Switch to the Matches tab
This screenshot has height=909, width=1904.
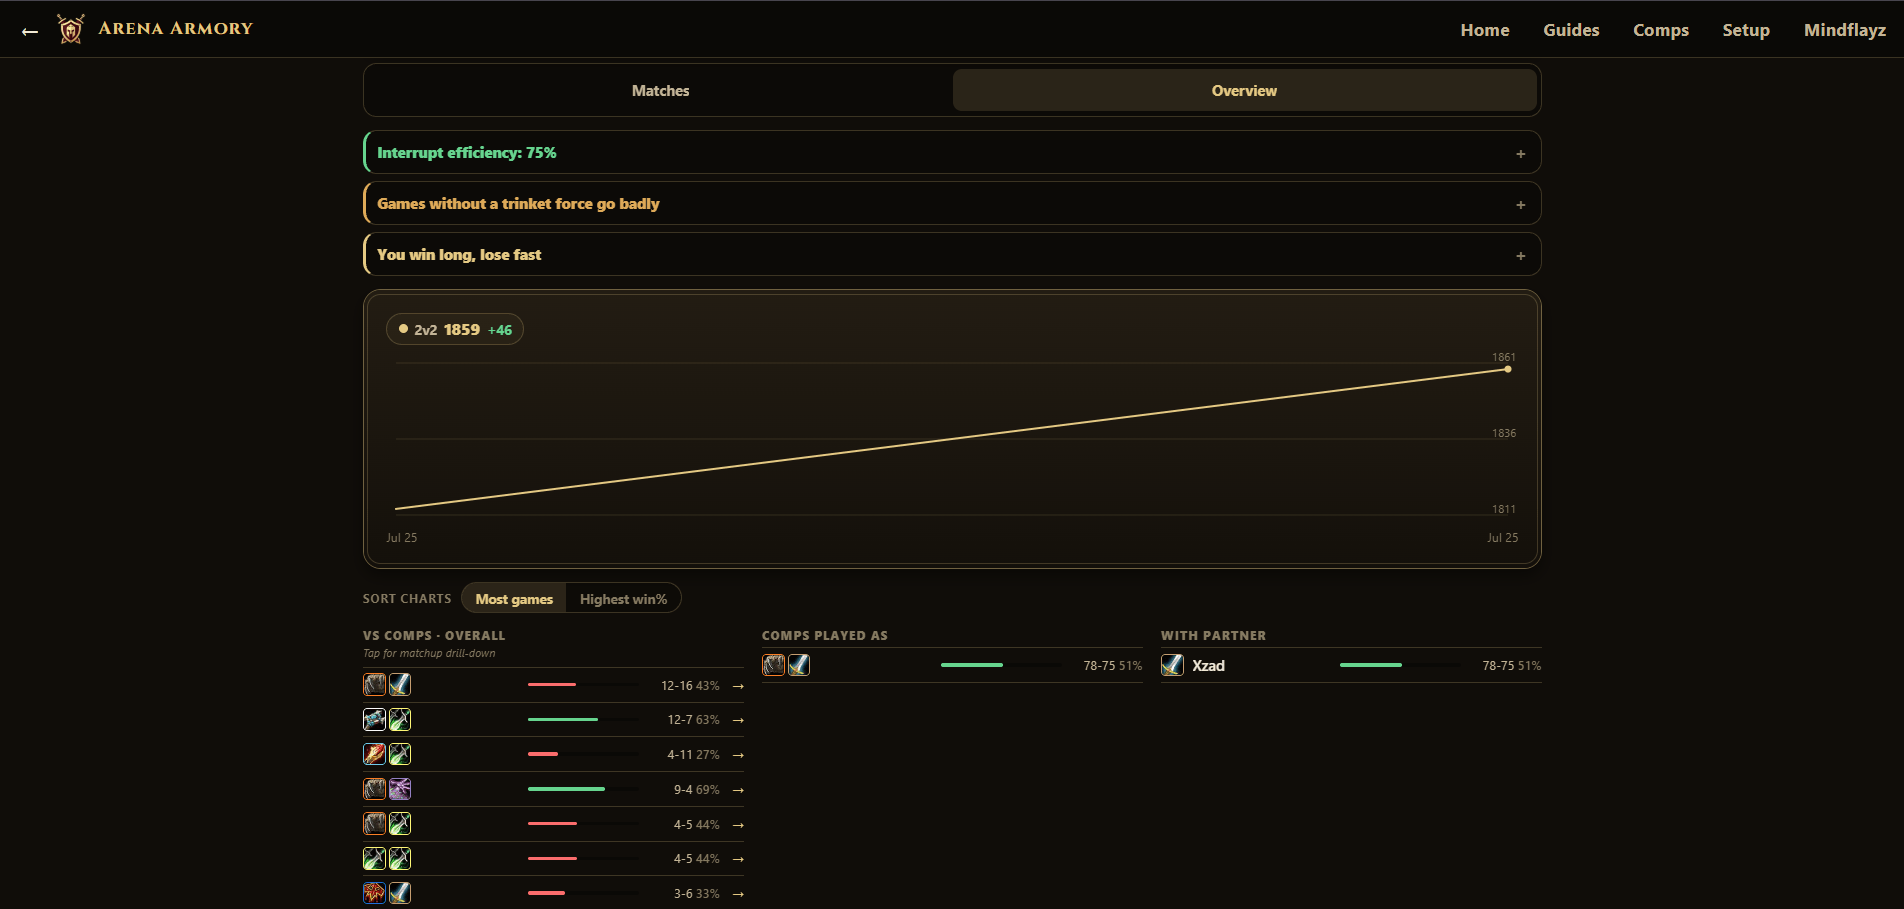pos(660,90)
